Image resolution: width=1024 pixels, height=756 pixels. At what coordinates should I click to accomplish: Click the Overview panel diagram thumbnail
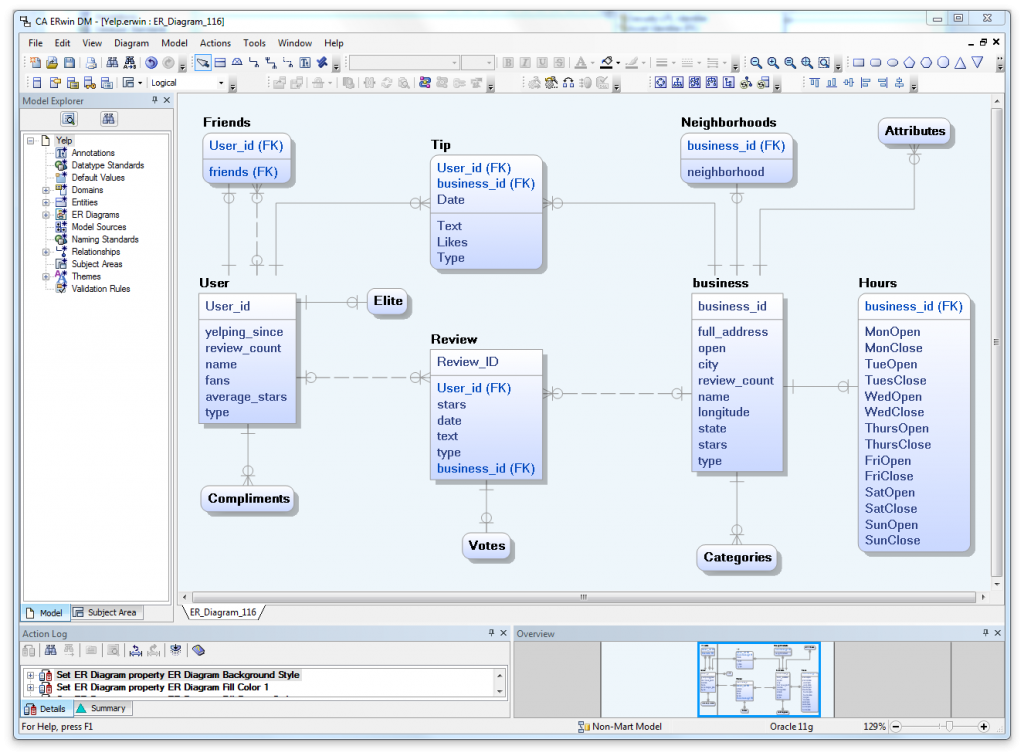[x=759, y=680]
